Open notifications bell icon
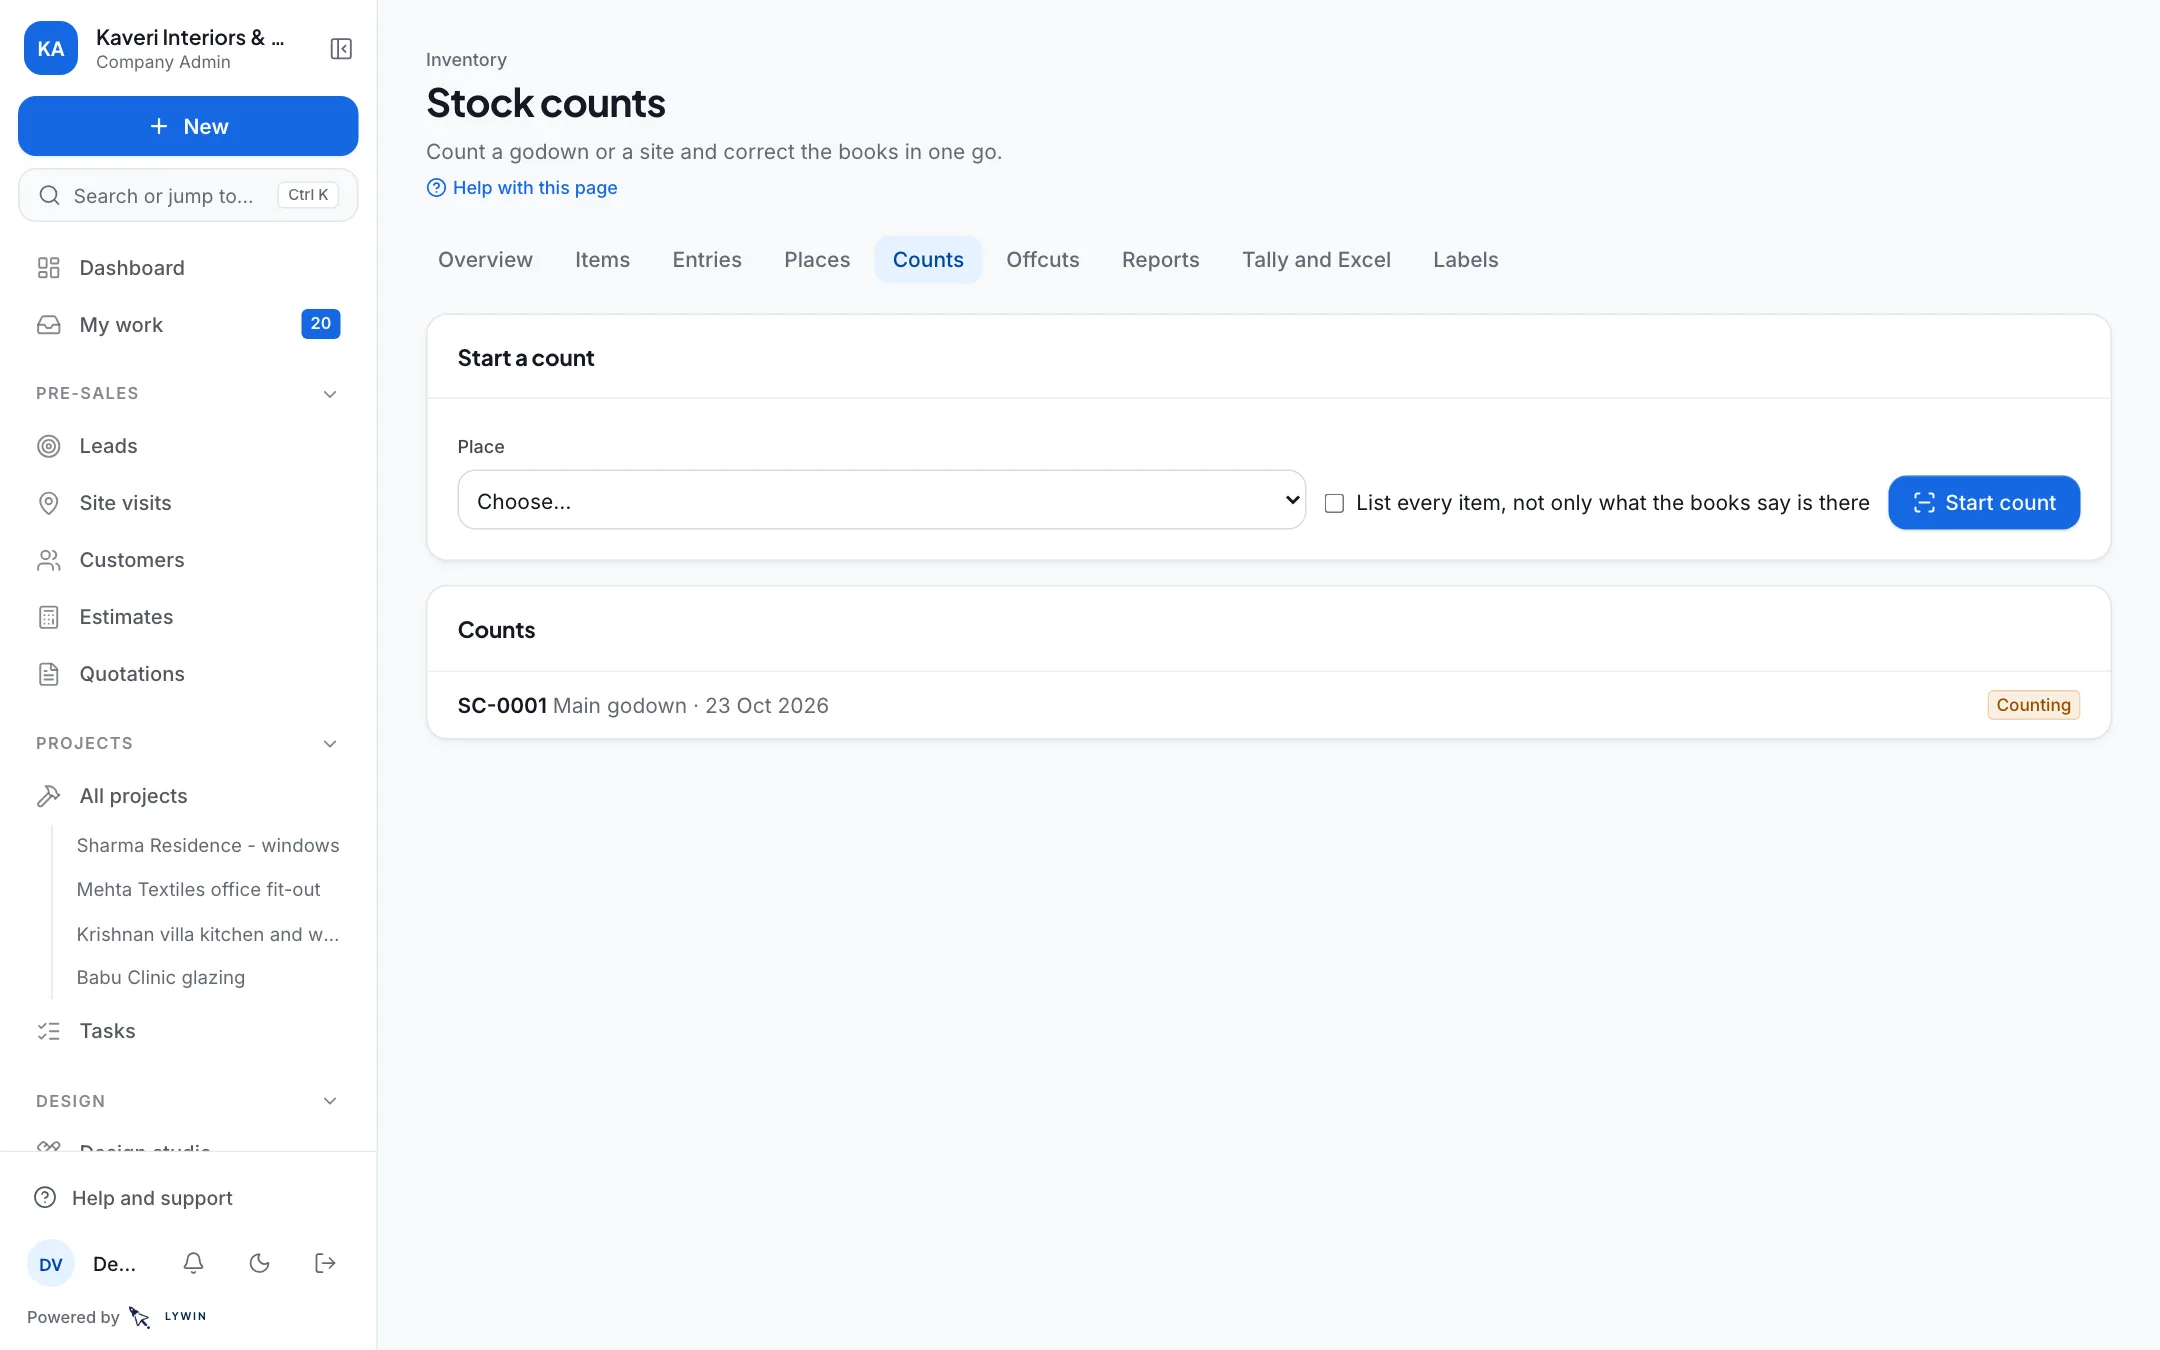The height and width of the screenshot is (1350, 2160). point(194,1263)
